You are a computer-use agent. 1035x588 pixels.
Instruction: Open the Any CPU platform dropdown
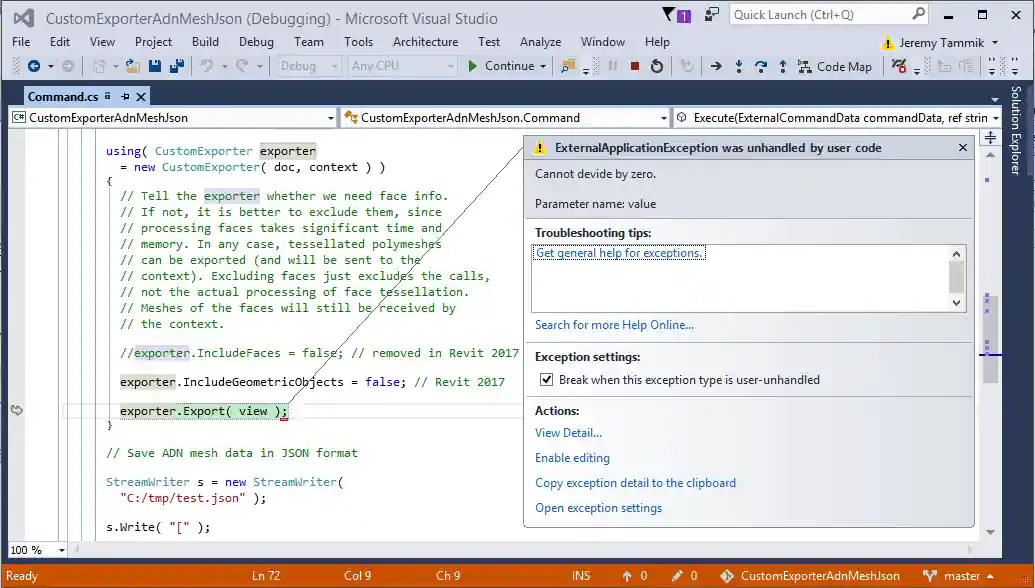451,66
